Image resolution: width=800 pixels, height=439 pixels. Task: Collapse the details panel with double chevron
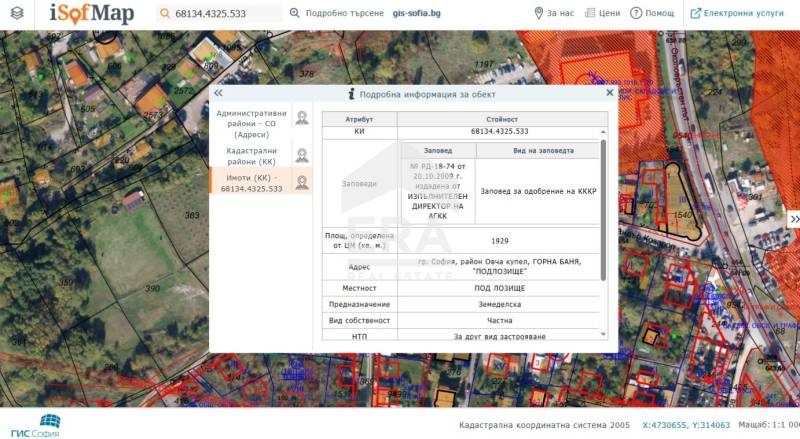[218, 93]
